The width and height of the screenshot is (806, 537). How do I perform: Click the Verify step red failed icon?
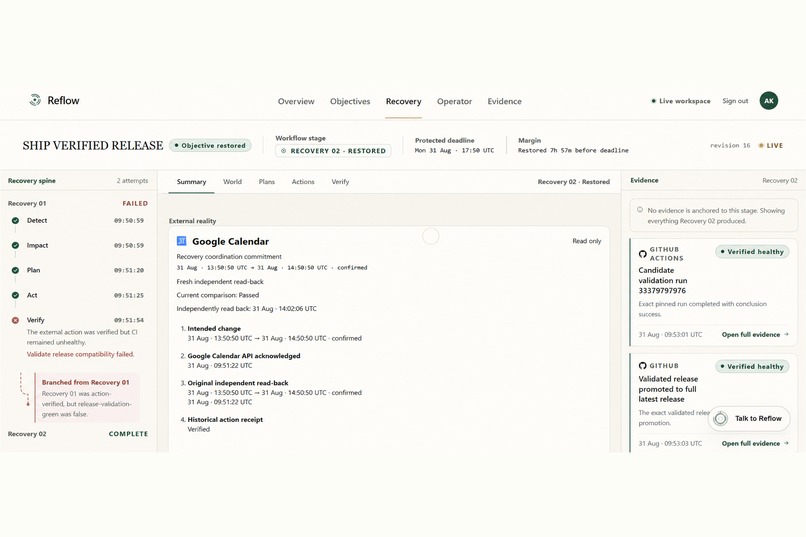[x=15, y=320]
